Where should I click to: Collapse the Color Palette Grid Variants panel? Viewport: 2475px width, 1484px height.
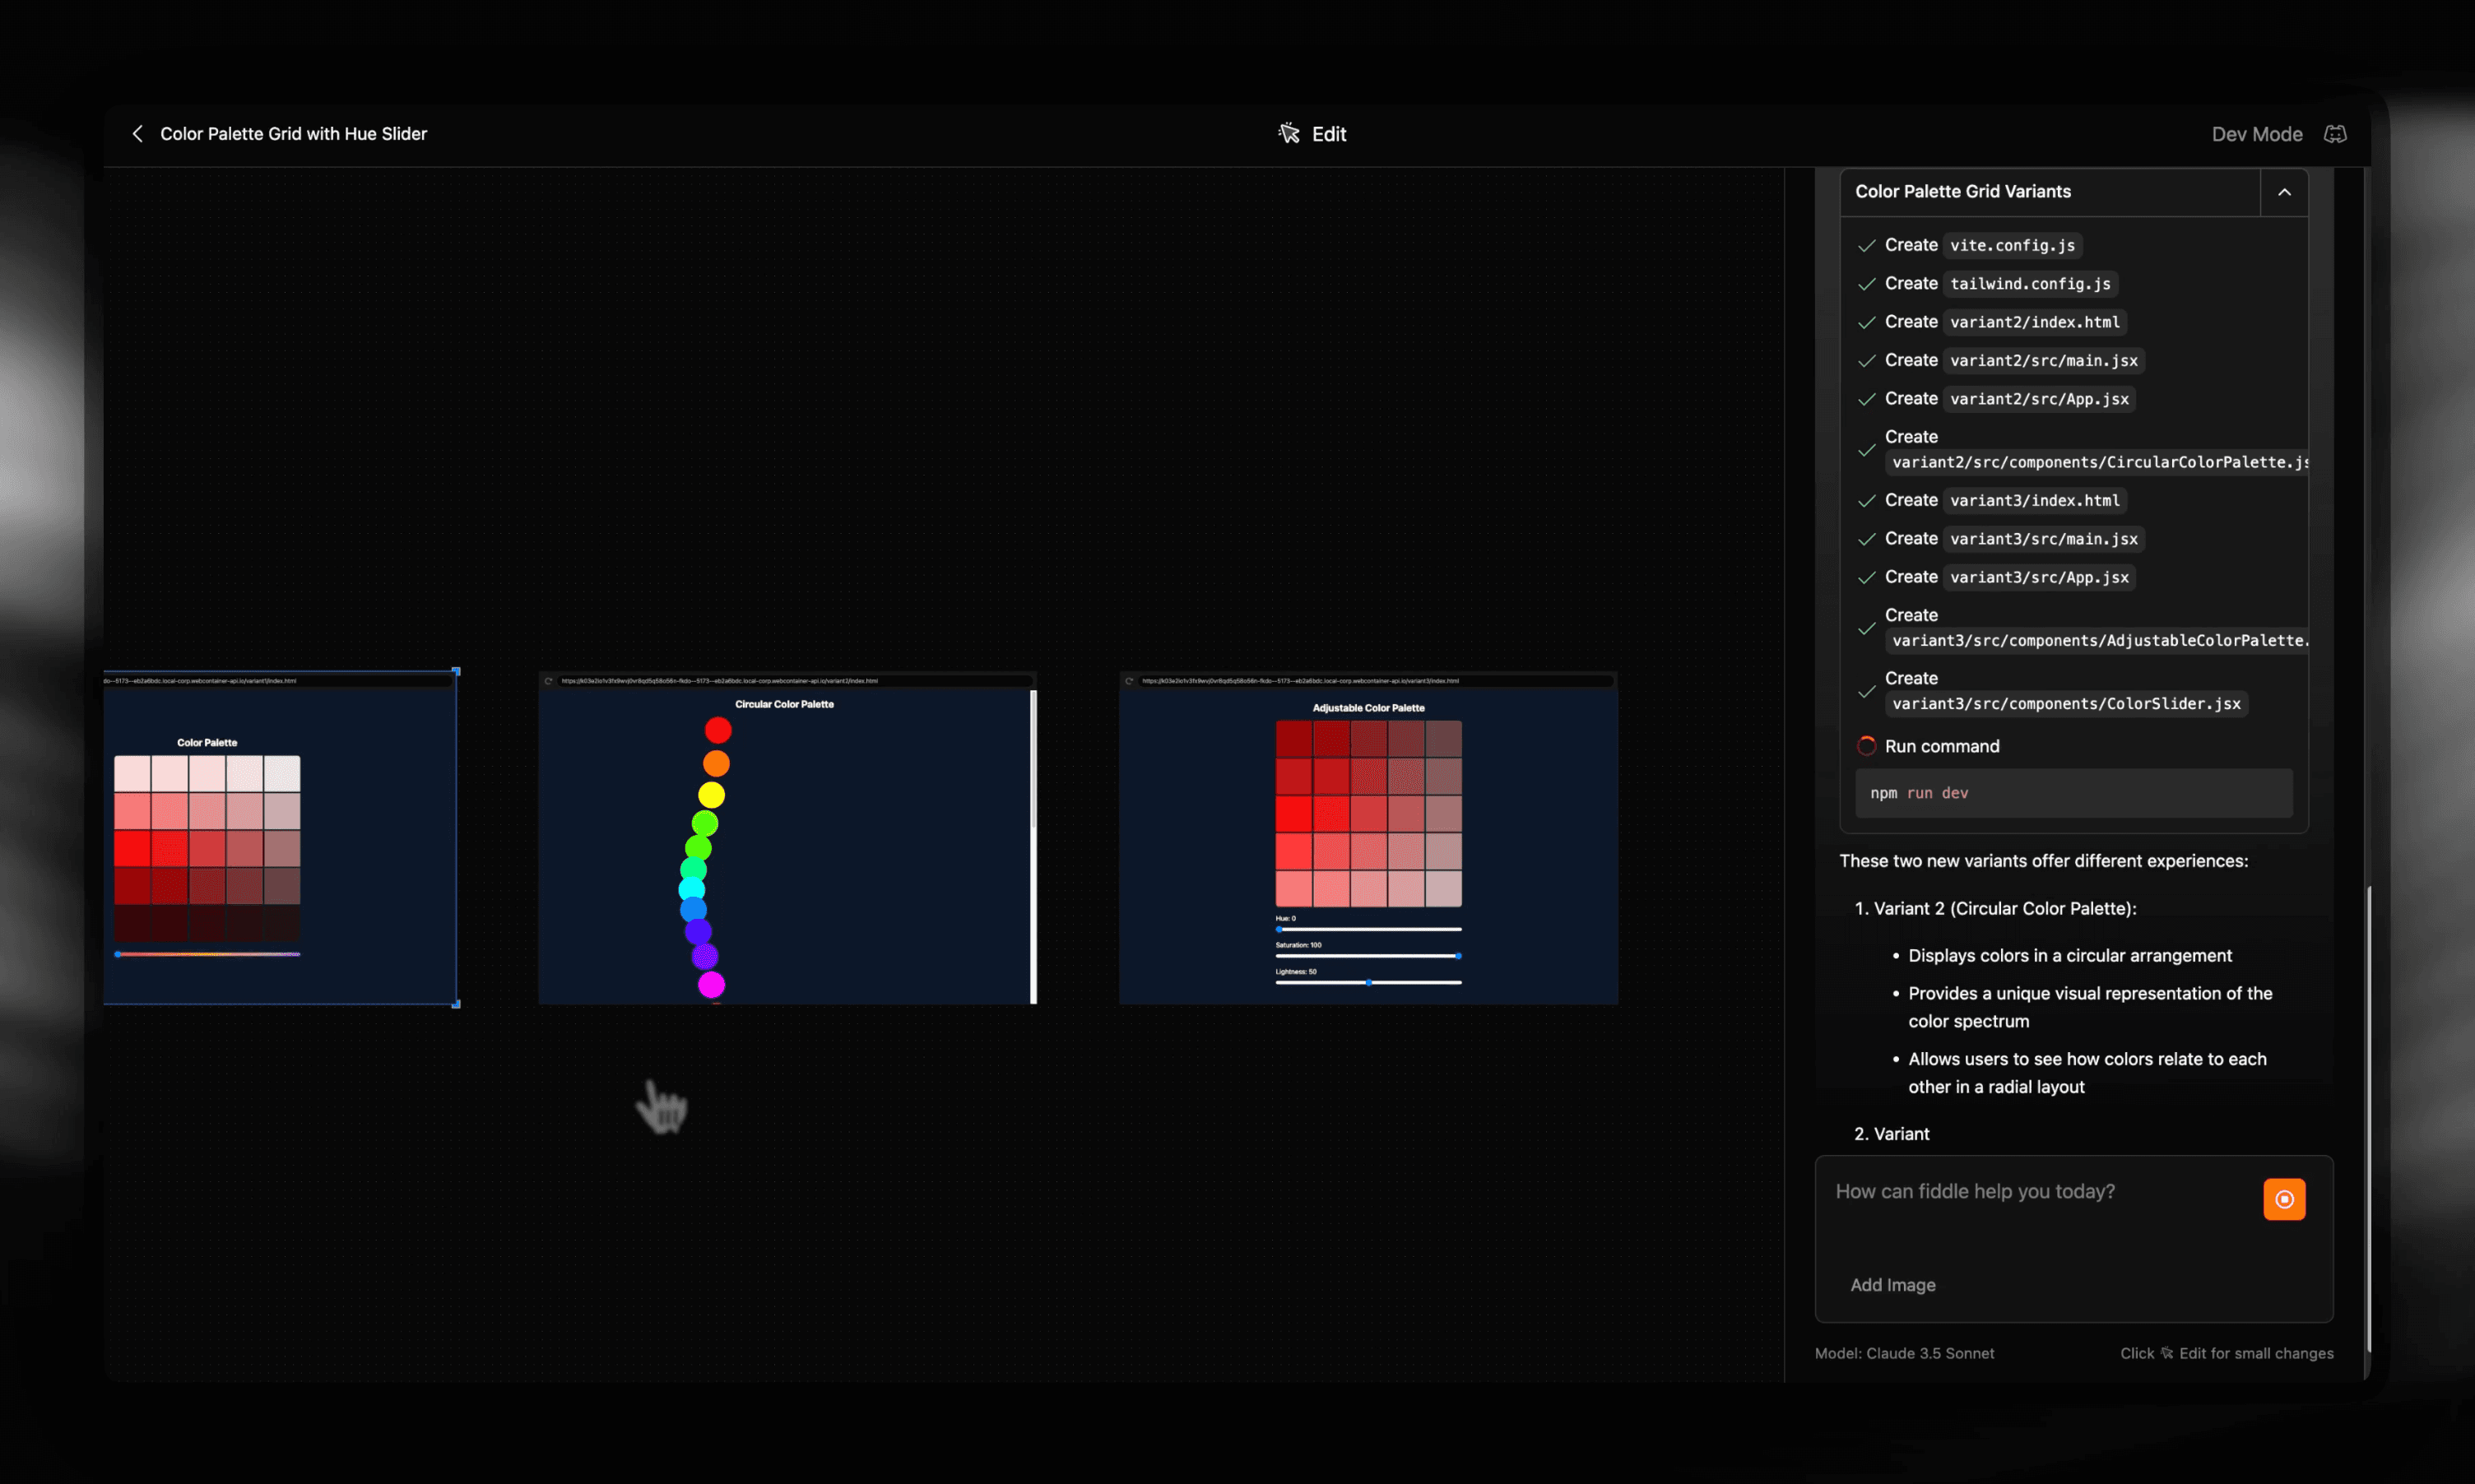pyautogui.click(x=2284, y=192)
